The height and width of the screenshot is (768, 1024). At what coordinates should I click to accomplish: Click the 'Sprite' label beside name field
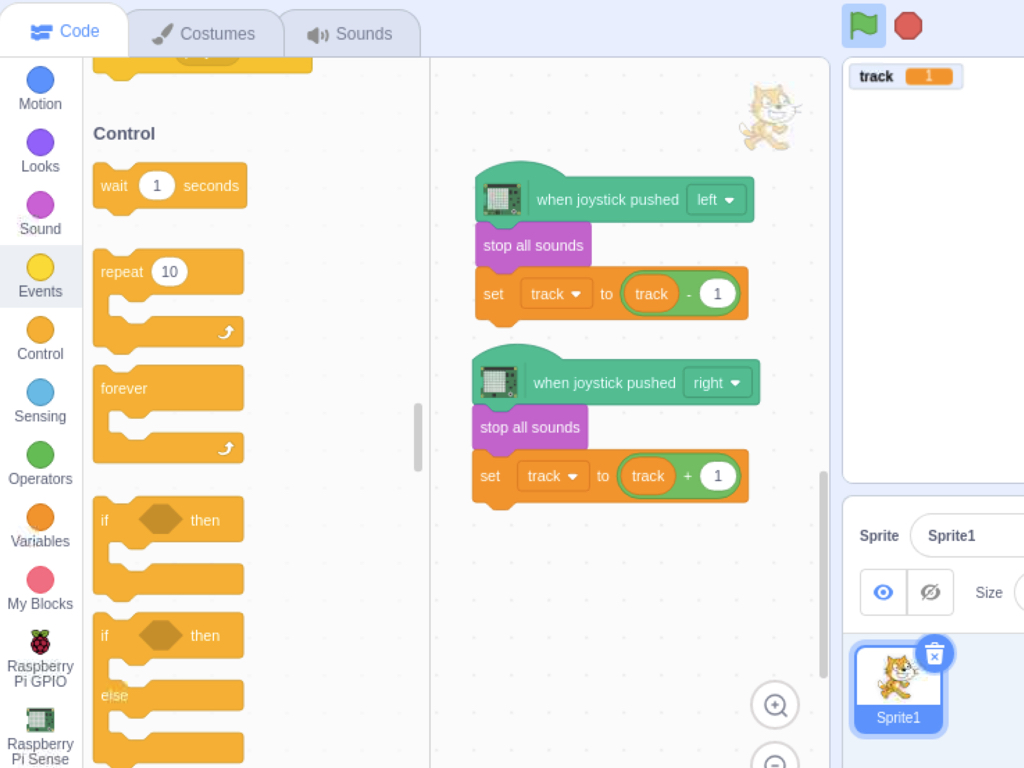[879, 536]
